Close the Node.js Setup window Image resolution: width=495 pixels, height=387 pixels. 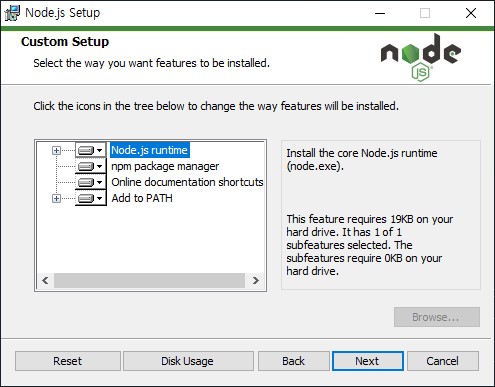(x=471, y=13)
